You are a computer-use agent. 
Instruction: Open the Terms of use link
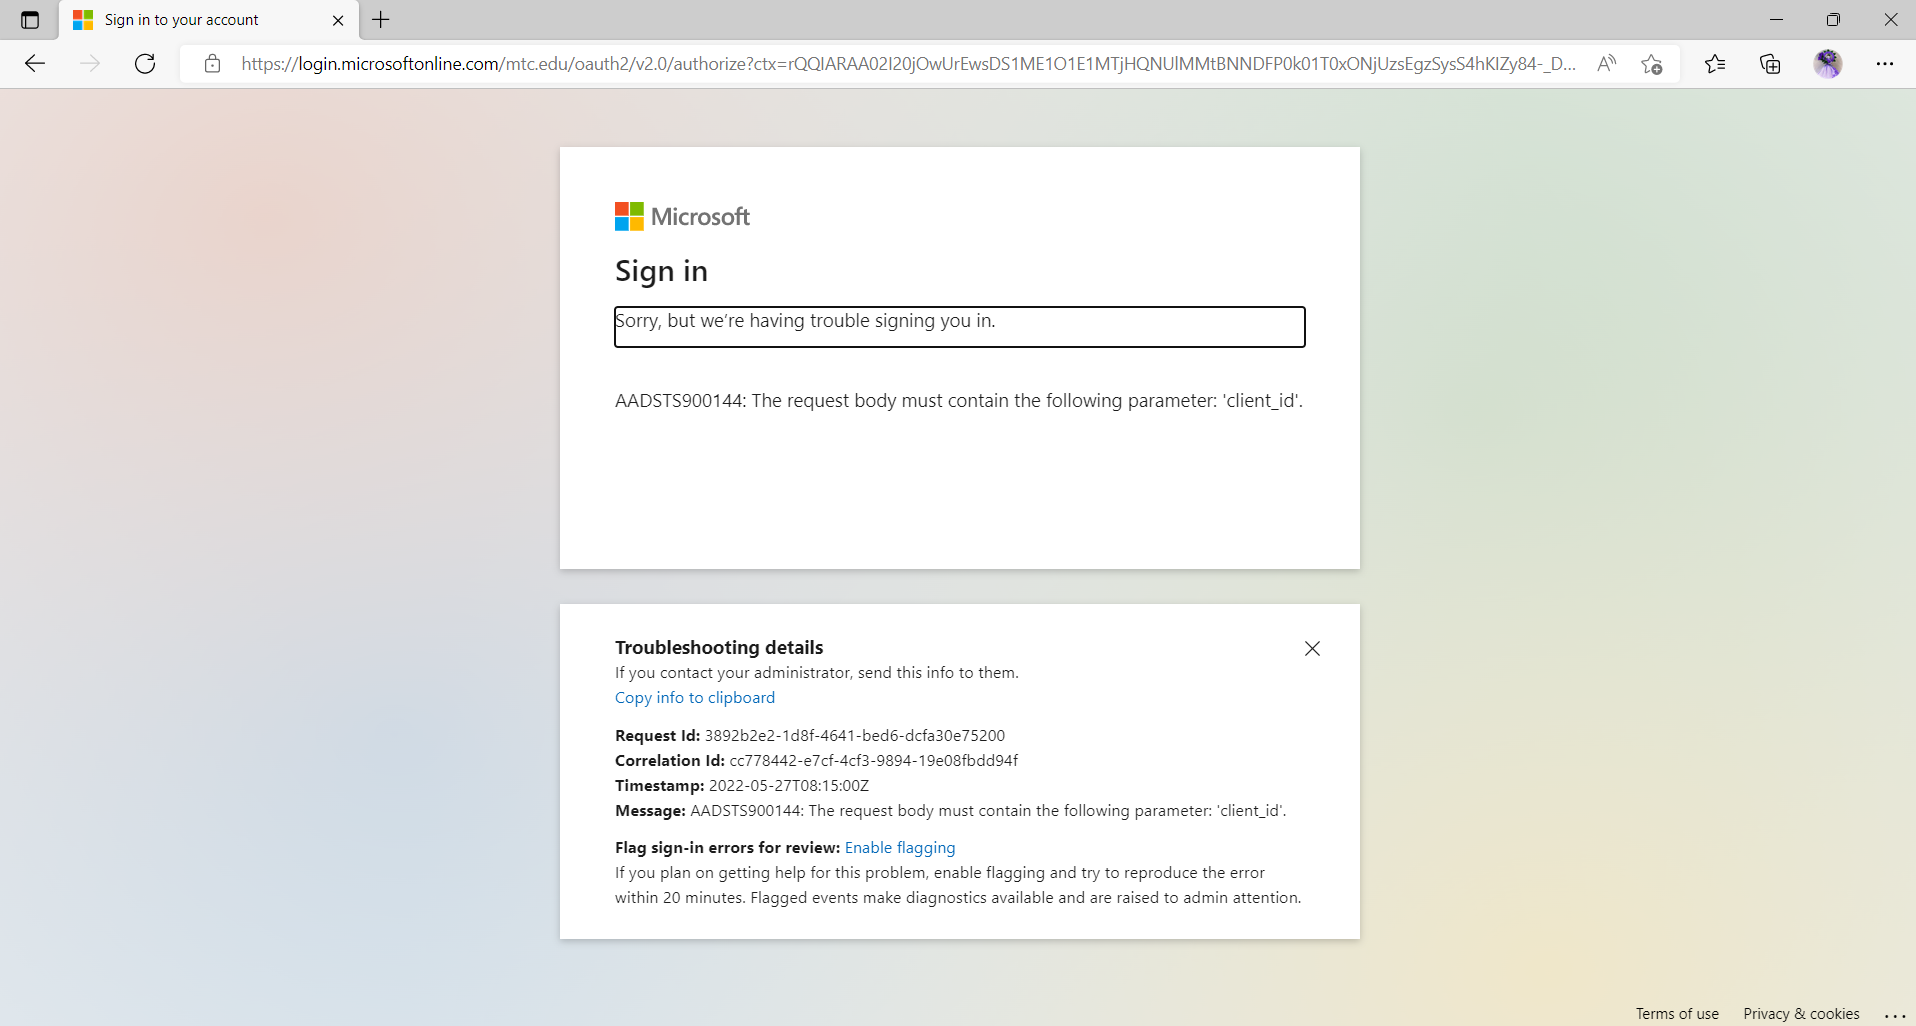point(1676,1013)
